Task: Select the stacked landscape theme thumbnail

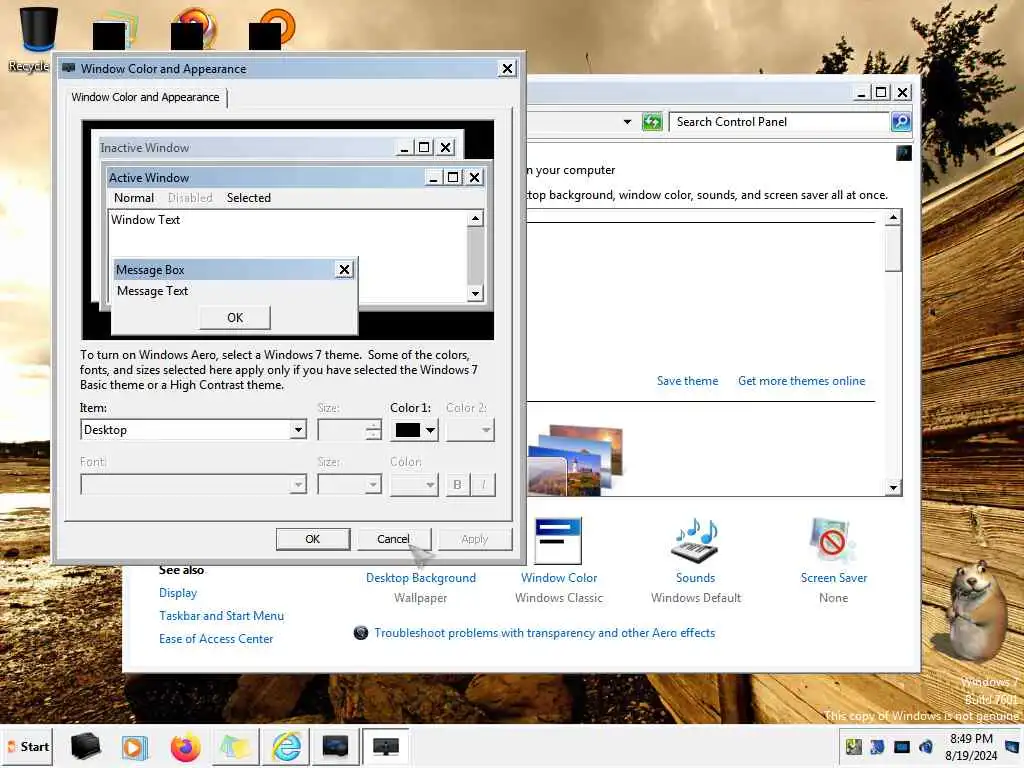Action: pyautogui.click(x=575, y=460)
